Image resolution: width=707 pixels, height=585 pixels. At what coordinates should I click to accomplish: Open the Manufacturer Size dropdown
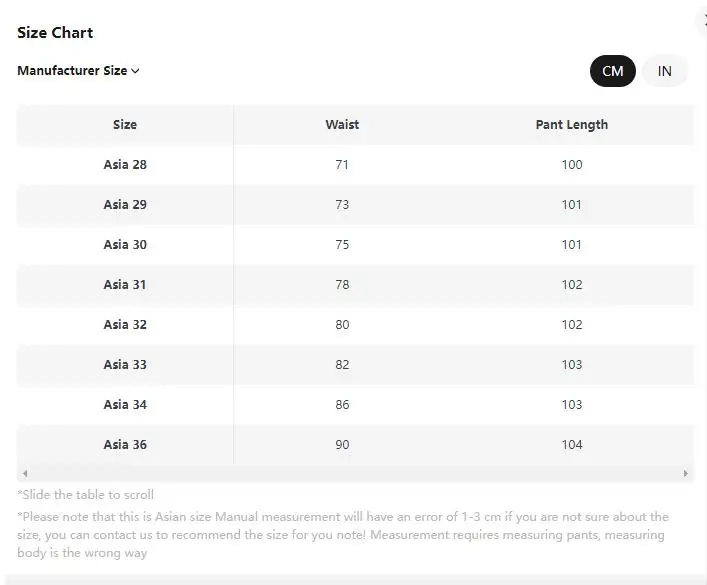78,71
